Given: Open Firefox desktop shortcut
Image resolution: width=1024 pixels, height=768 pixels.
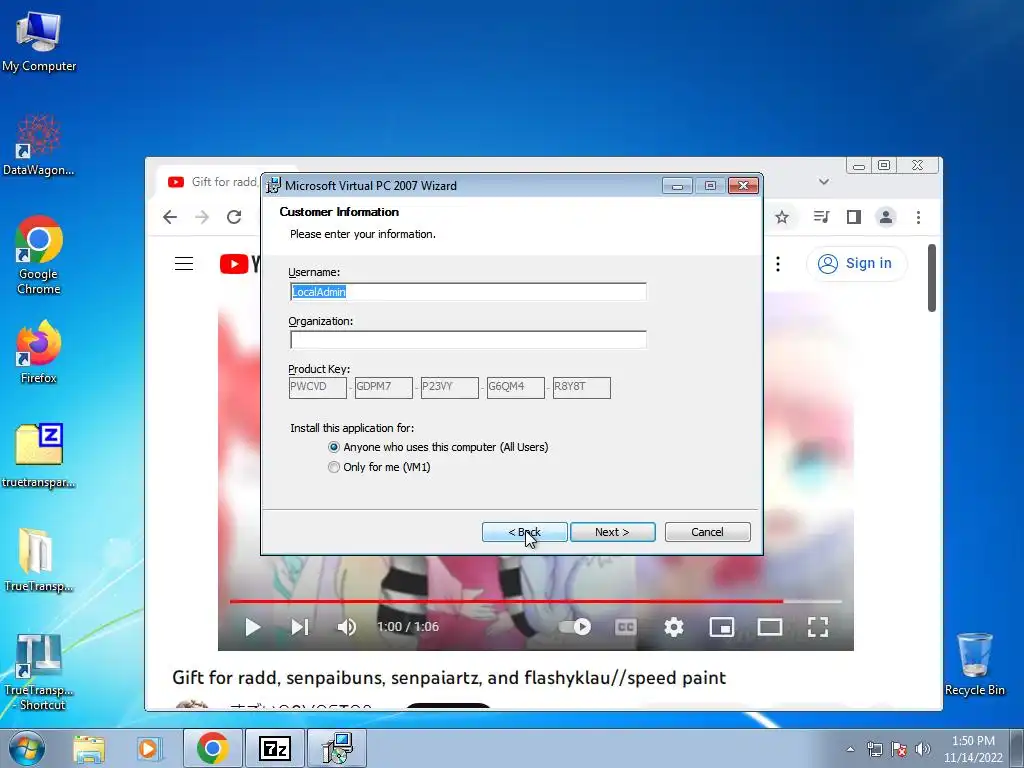Looking at the screenshot, I should 39,353.
